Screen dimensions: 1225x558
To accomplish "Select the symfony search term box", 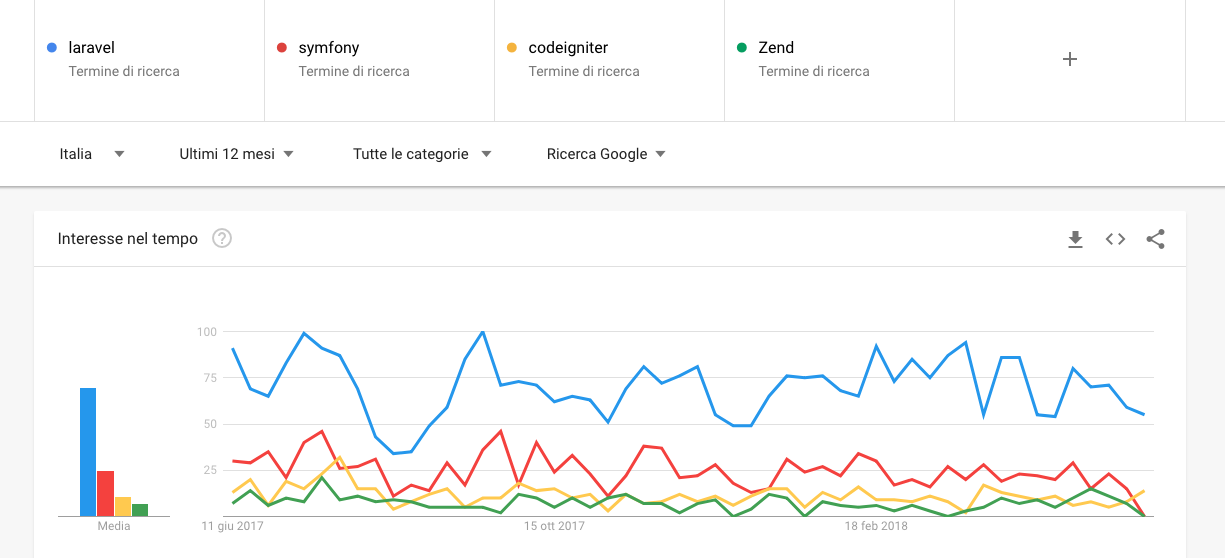I will [x=380, y=59].
